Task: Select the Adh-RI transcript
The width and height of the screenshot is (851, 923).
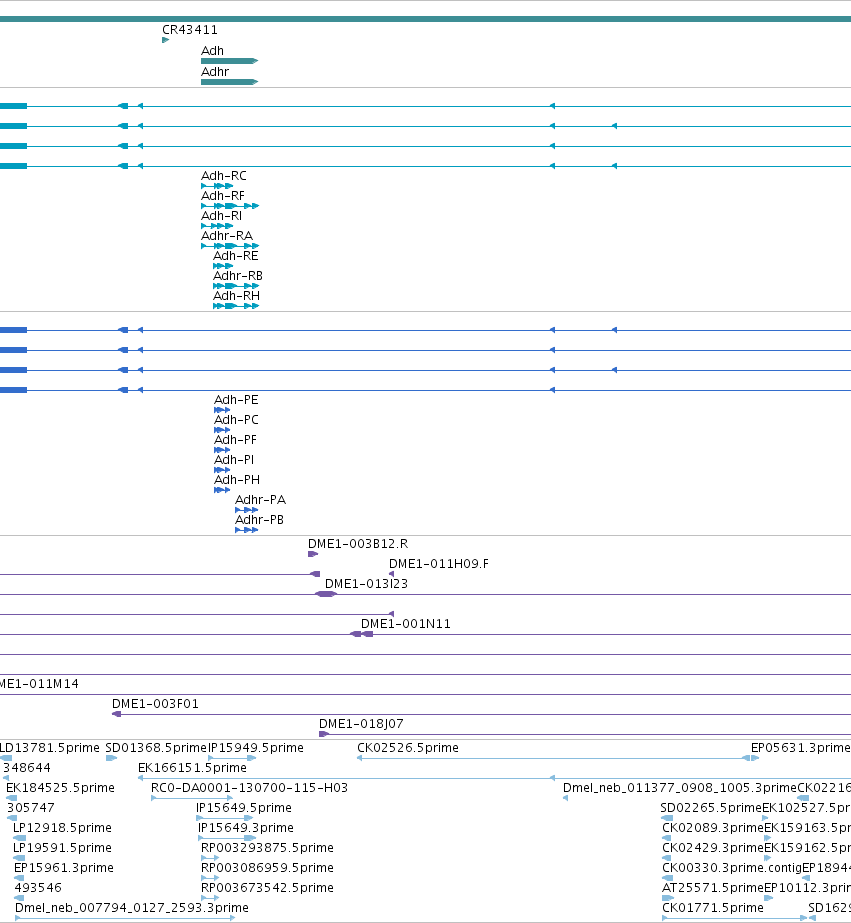Action: pyautogui.click(x=217, y=226)
